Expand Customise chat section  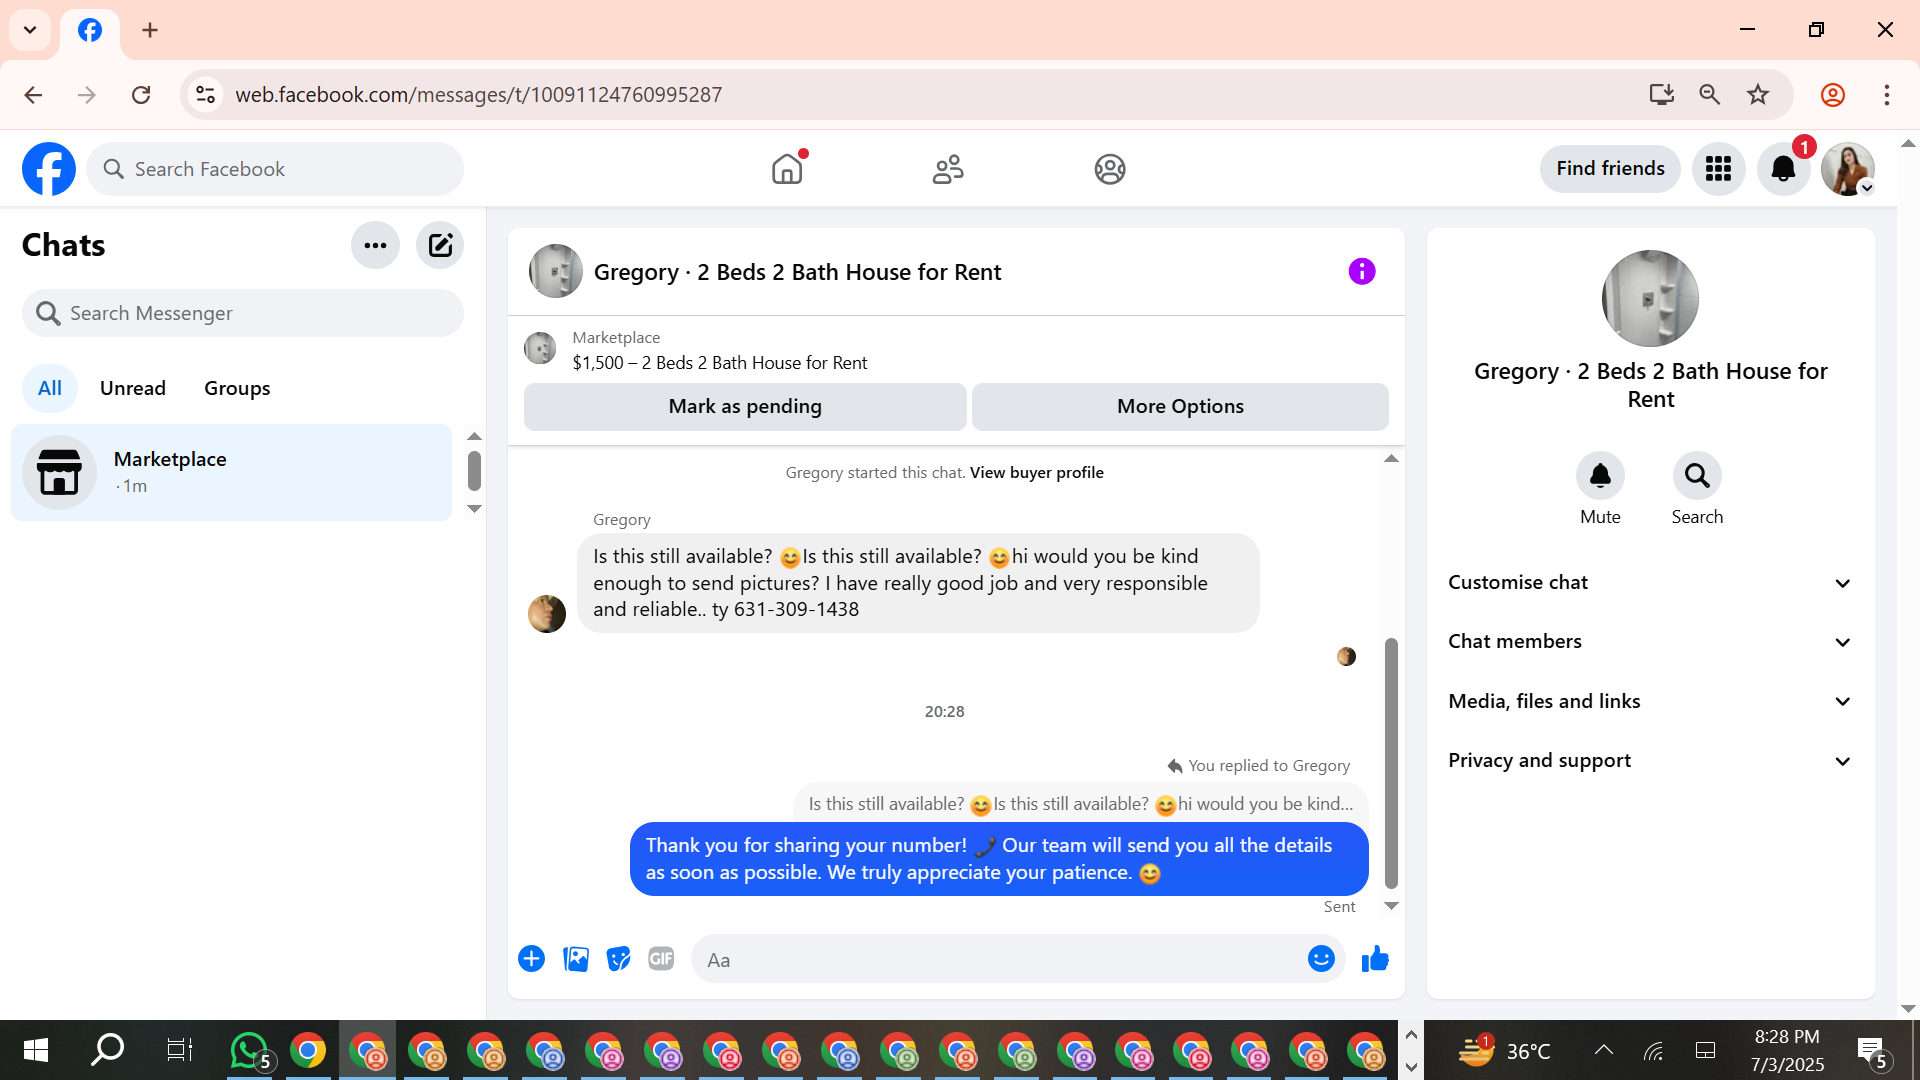click(1650, 583)
